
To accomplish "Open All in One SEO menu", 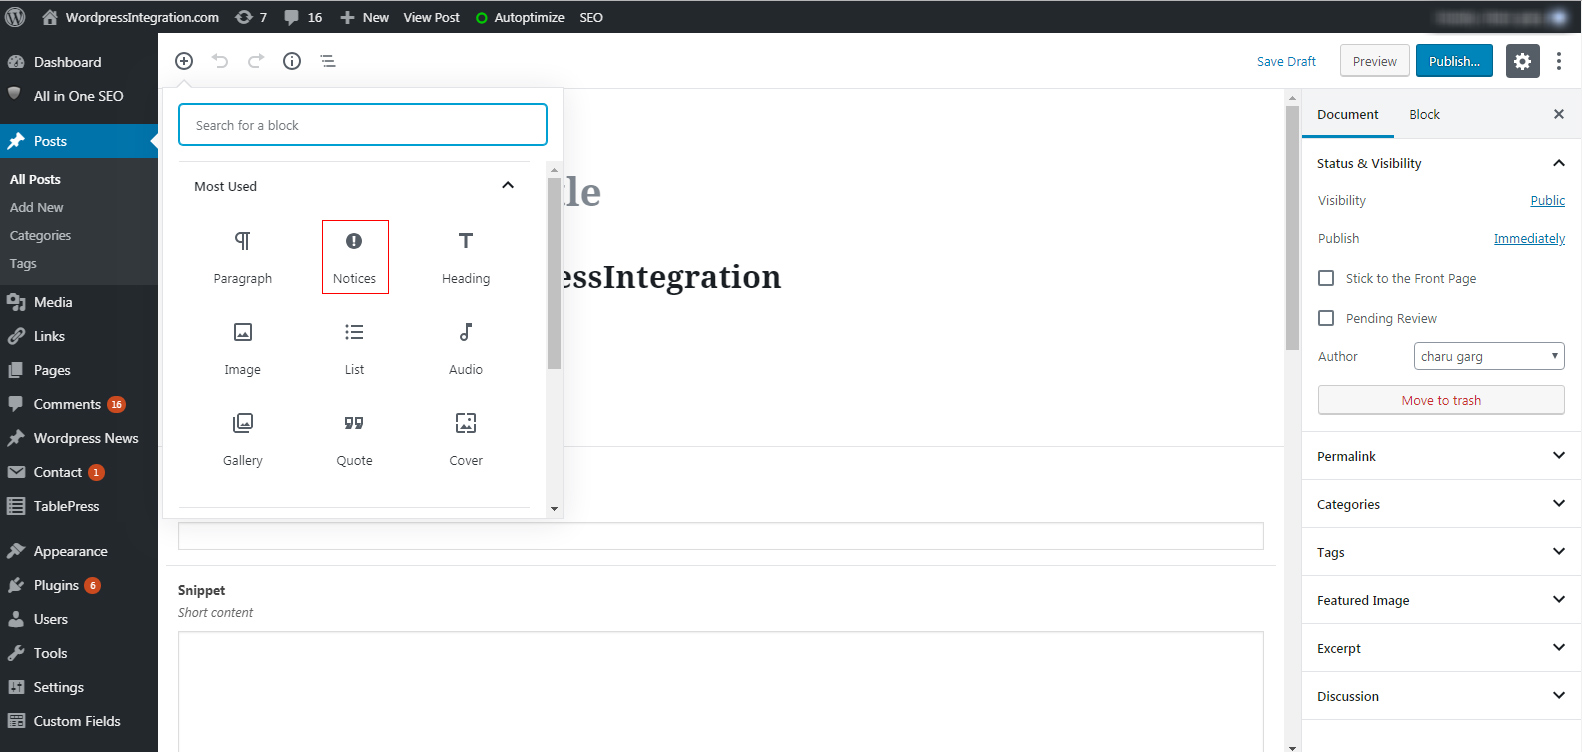I will point(79,96).
